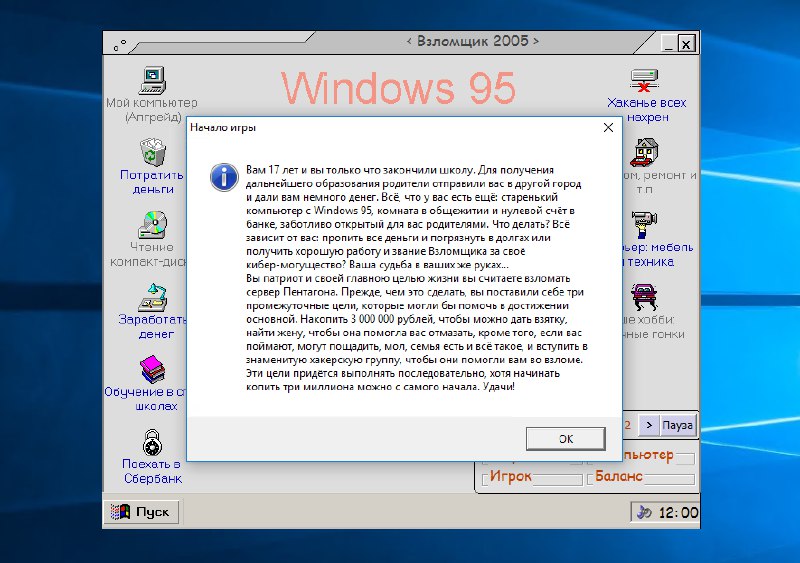Click the blue information icon in dialog

(x=224, y=177)
